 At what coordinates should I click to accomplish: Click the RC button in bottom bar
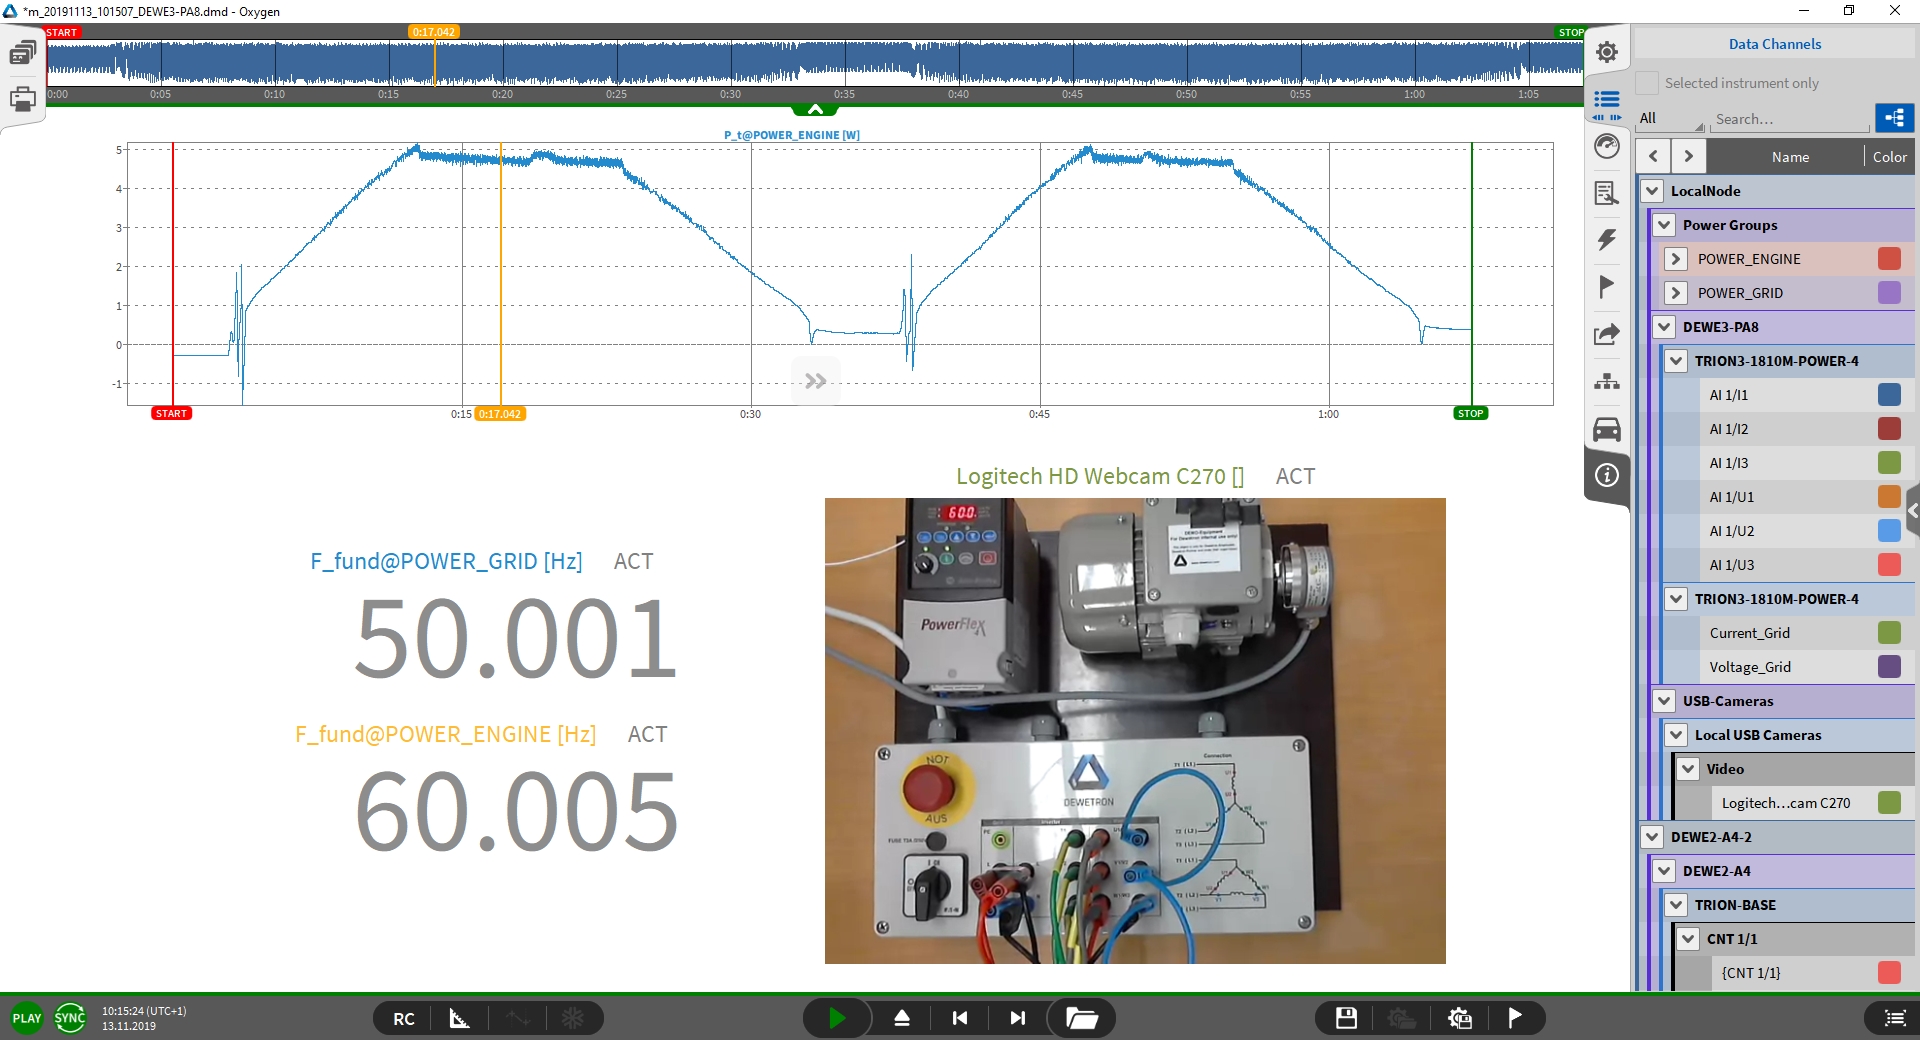404,1018
